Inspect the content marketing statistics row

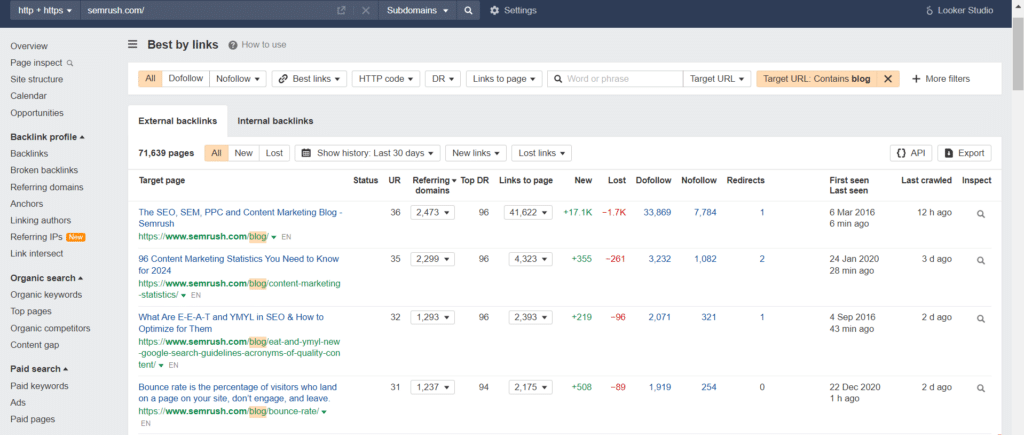coord(980,260)
